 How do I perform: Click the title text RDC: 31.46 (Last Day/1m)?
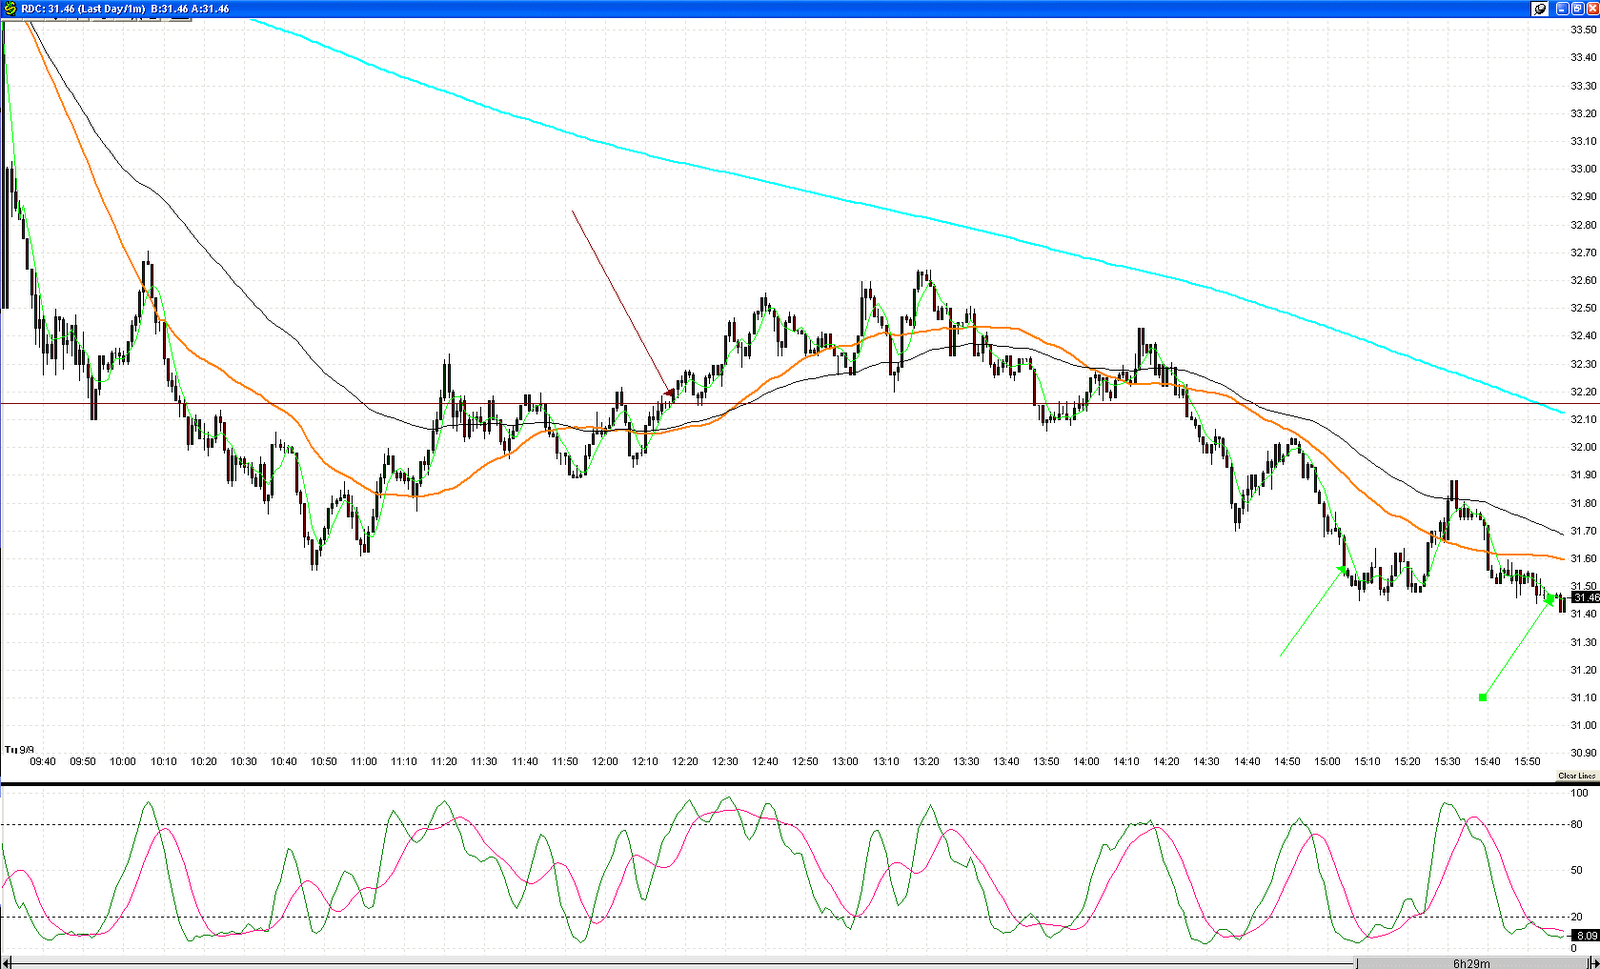pos(83,8)
